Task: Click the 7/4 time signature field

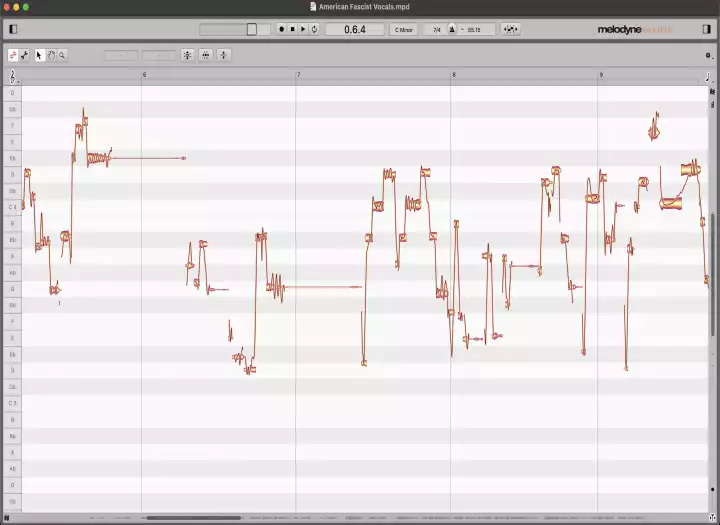Action: [x=436, y=29]
